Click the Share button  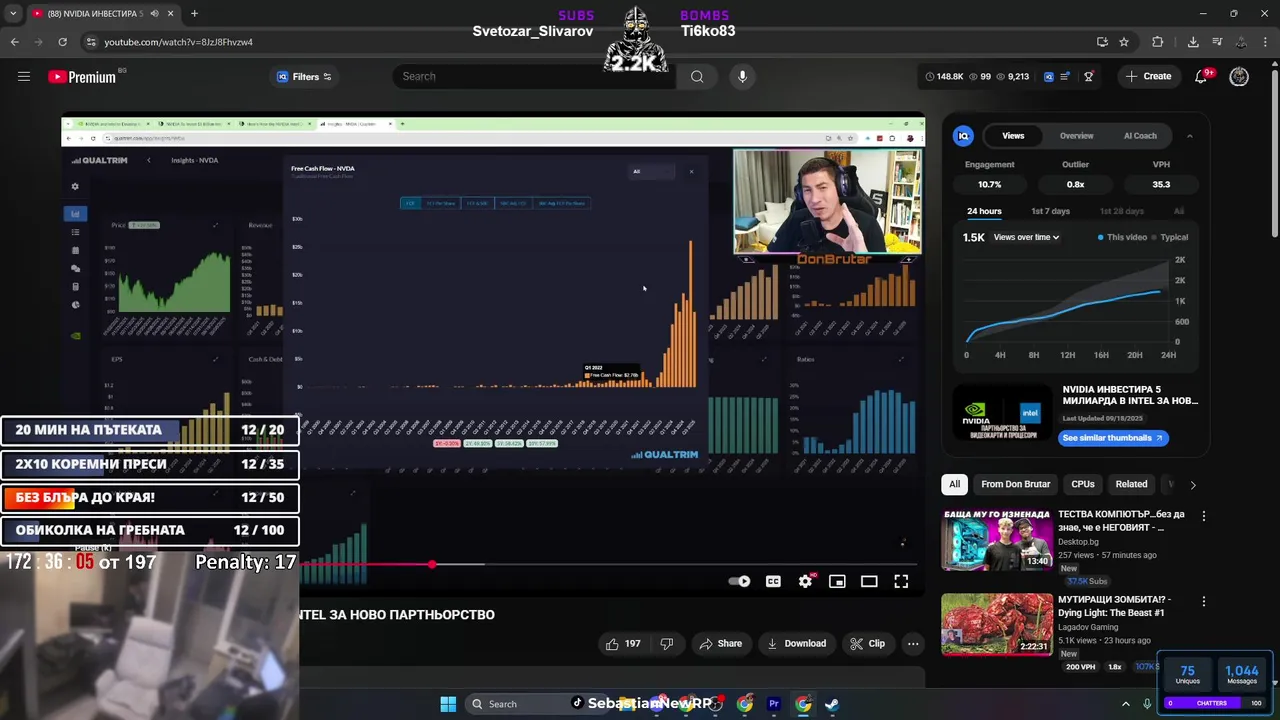[720, 644]
